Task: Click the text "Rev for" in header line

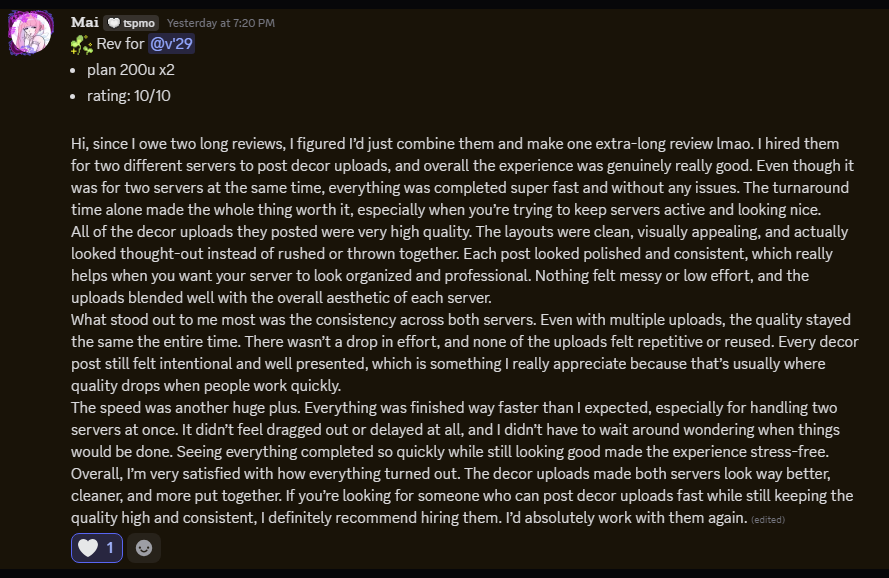Action: tap(121, 44)
